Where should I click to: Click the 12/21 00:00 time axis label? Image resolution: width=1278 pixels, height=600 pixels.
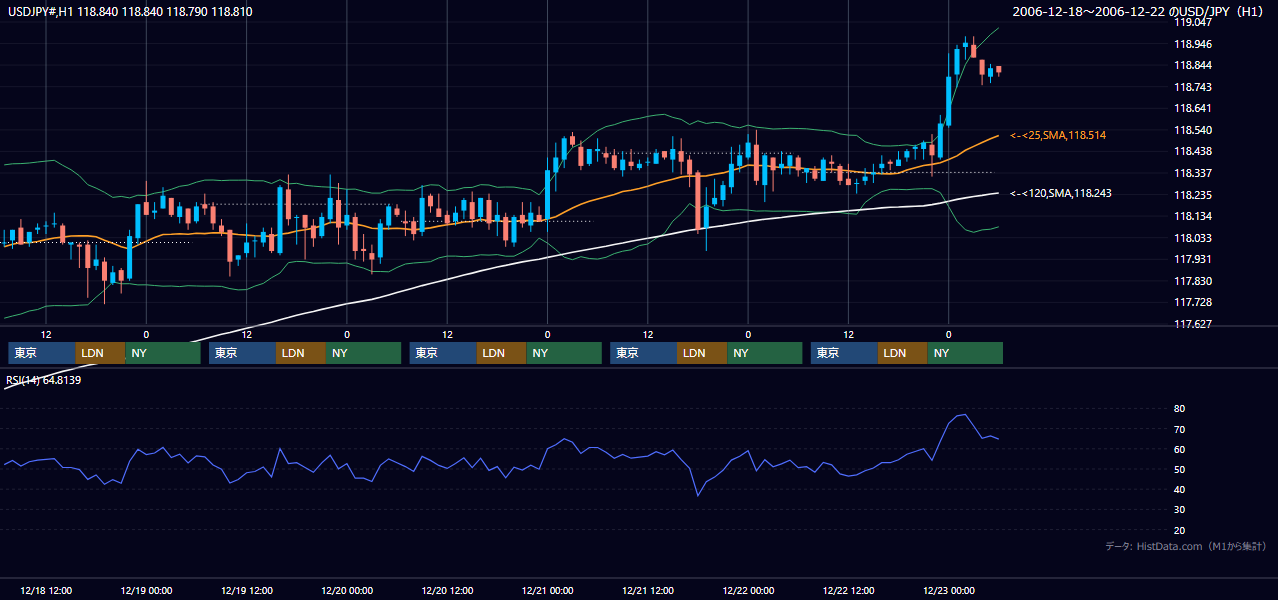(547, 590)
